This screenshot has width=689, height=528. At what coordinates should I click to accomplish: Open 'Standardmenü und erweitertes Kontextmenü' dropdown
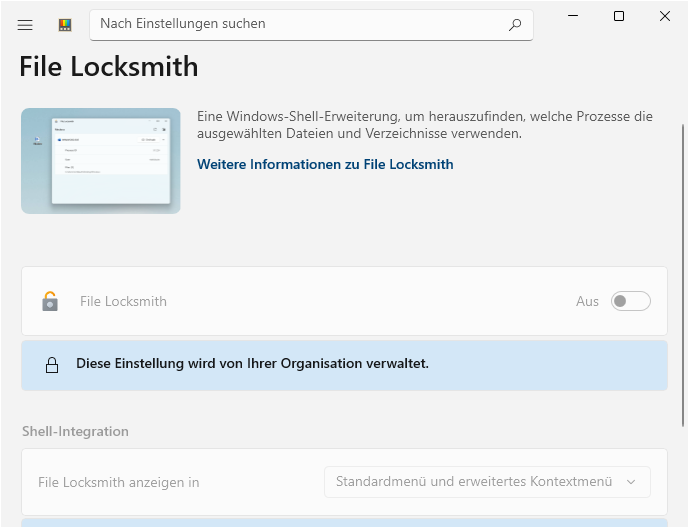tap(487, 482)
